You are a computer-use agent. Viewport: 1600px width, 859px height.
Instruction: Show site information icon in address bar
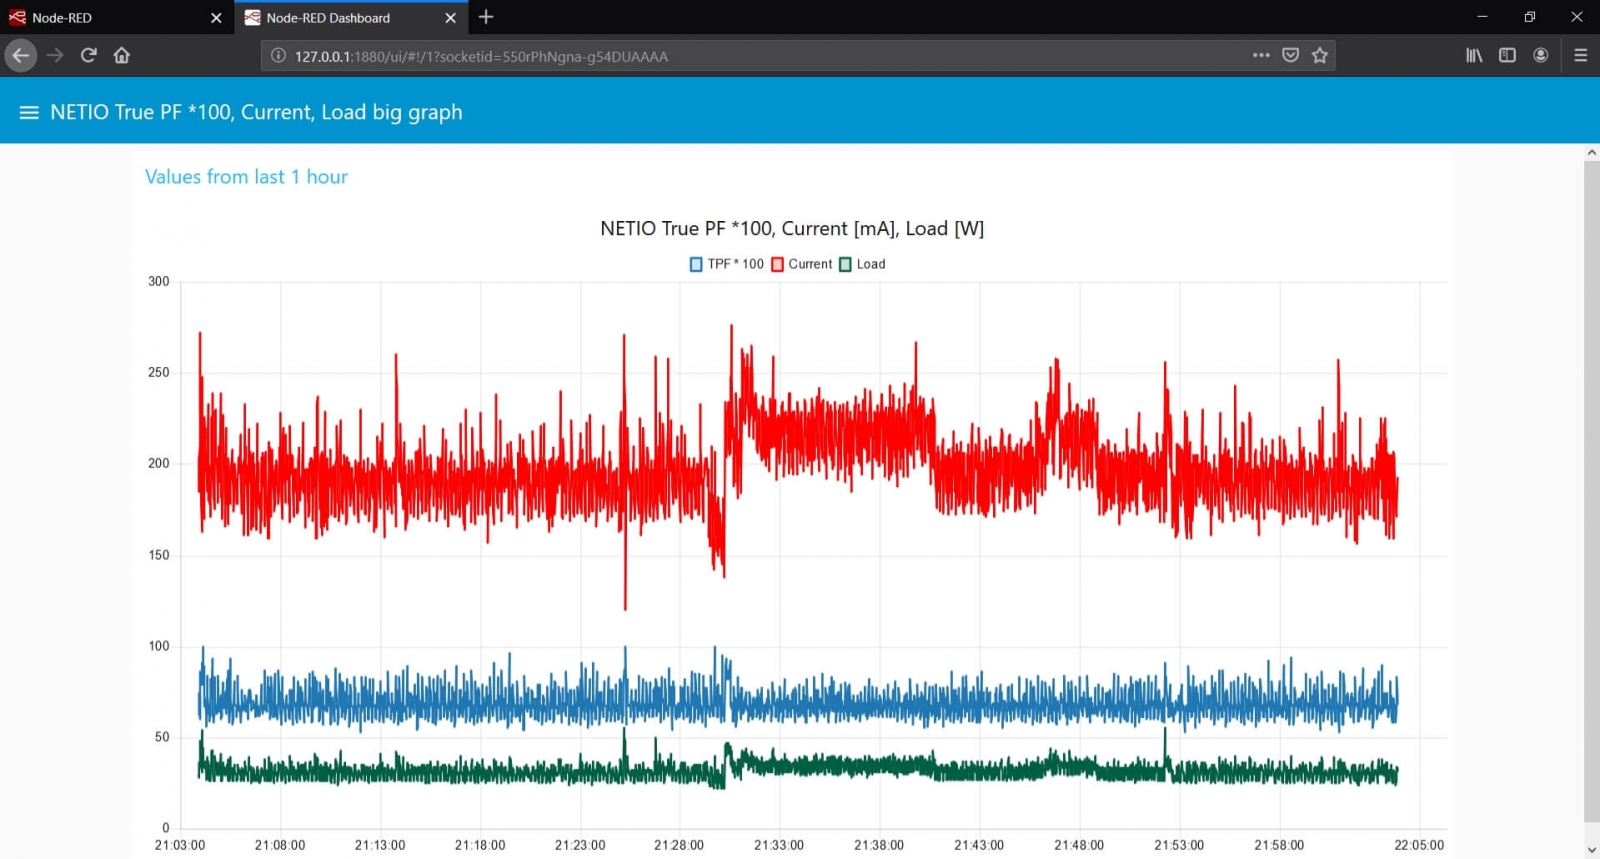pos(279,56)
